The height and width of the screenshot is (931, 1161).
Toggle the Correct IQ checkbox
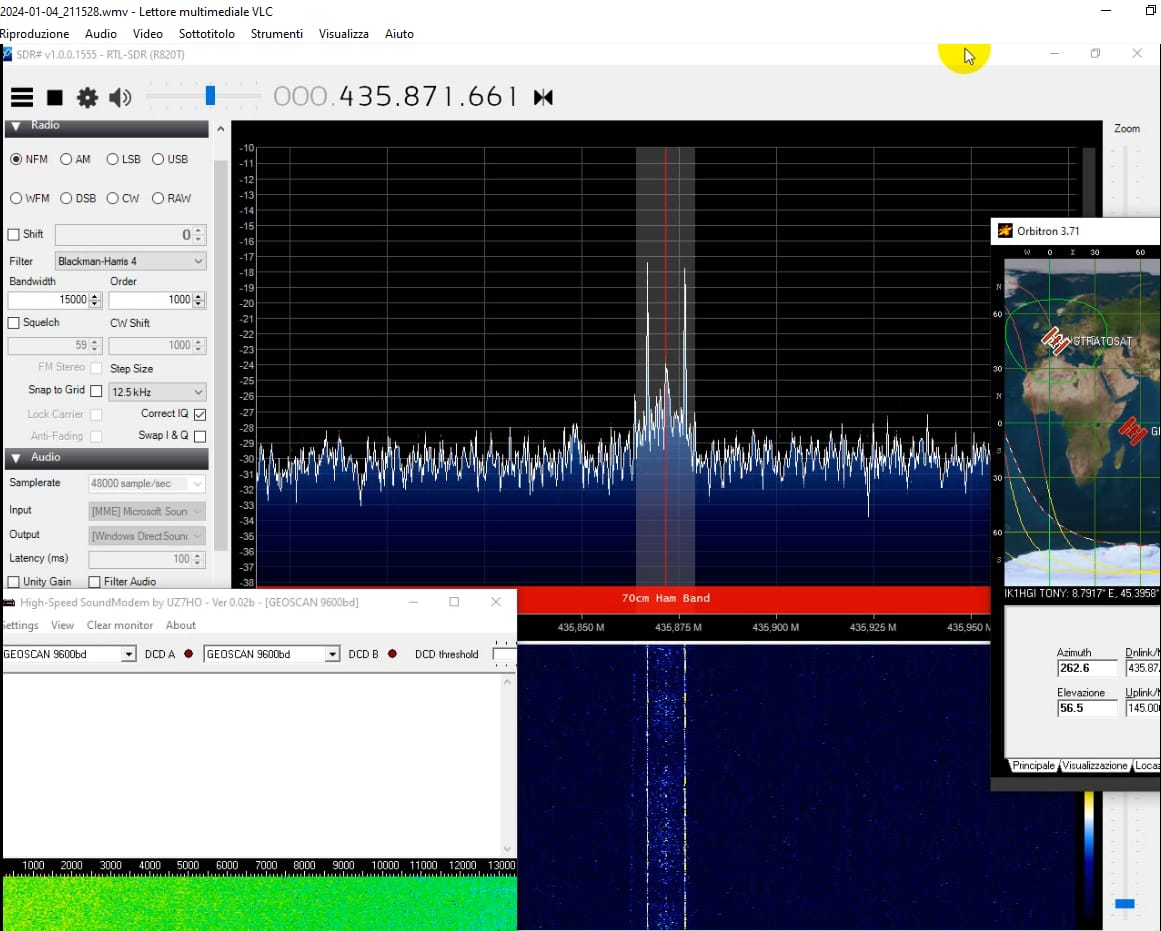200,414
